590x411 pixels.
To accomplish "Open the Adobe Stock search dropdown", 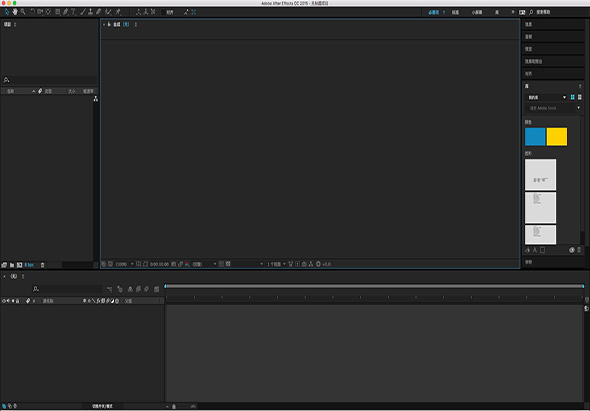I will [x=579, y=108].
